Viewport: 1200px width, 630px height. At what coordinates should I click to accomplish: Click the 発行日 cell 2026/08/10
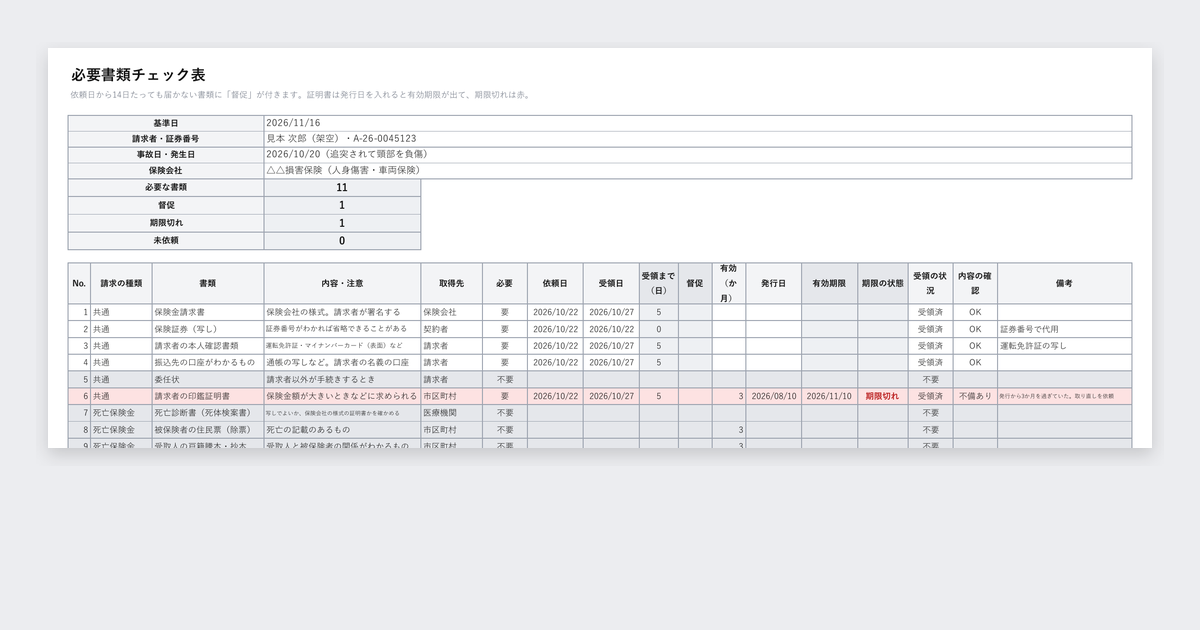tap(774, 396)
